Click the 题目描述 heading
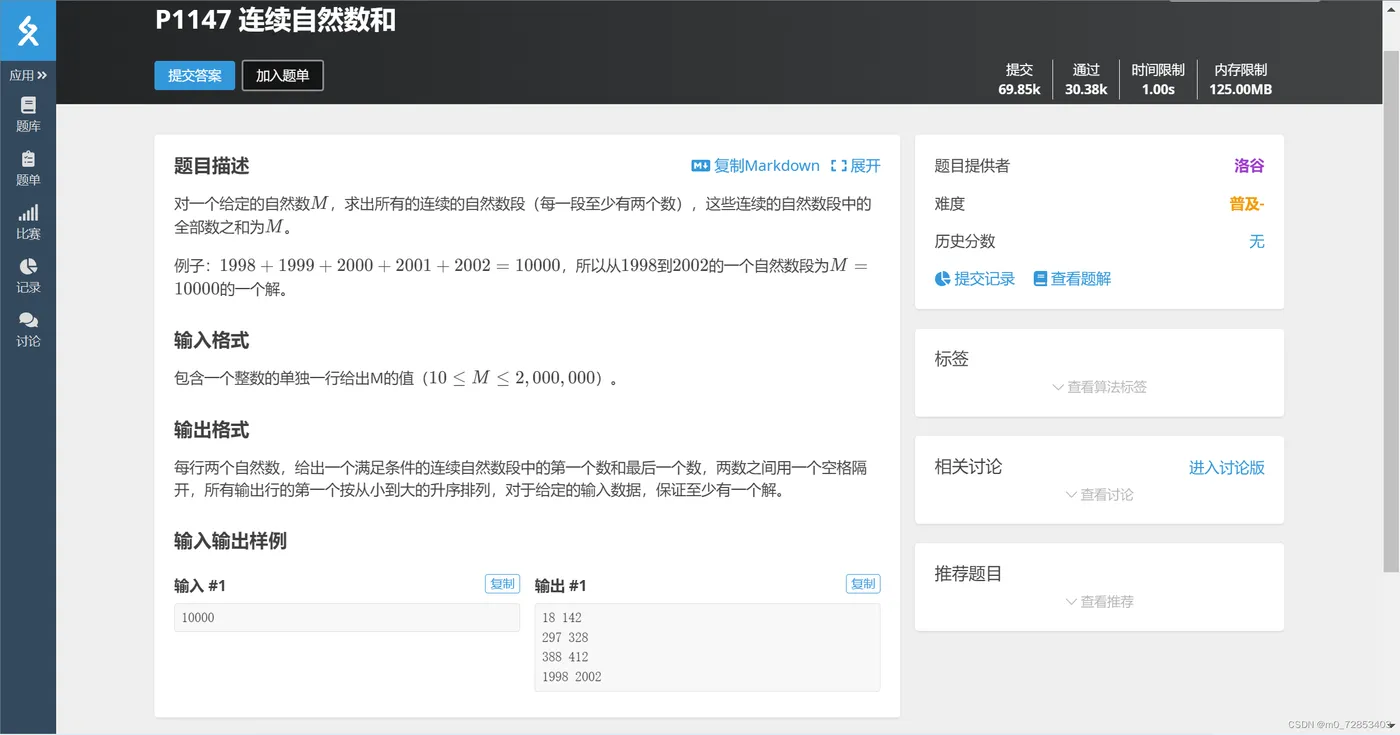 tap(211, 166)
